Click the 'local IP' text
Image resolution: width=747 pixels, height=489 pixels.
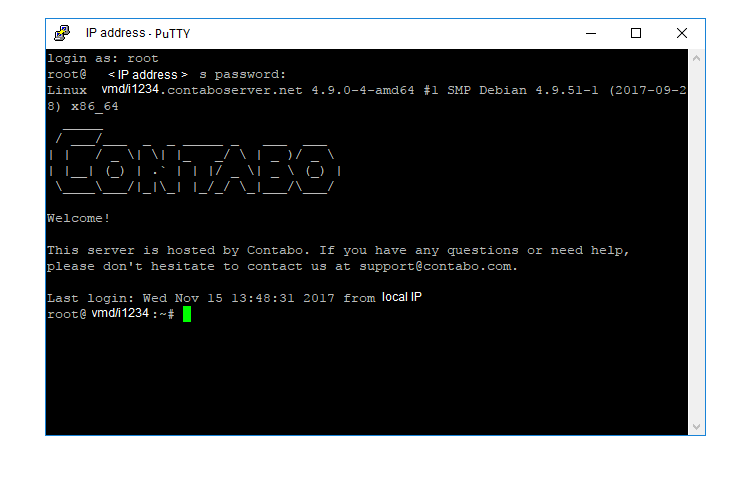coord(402,297)
